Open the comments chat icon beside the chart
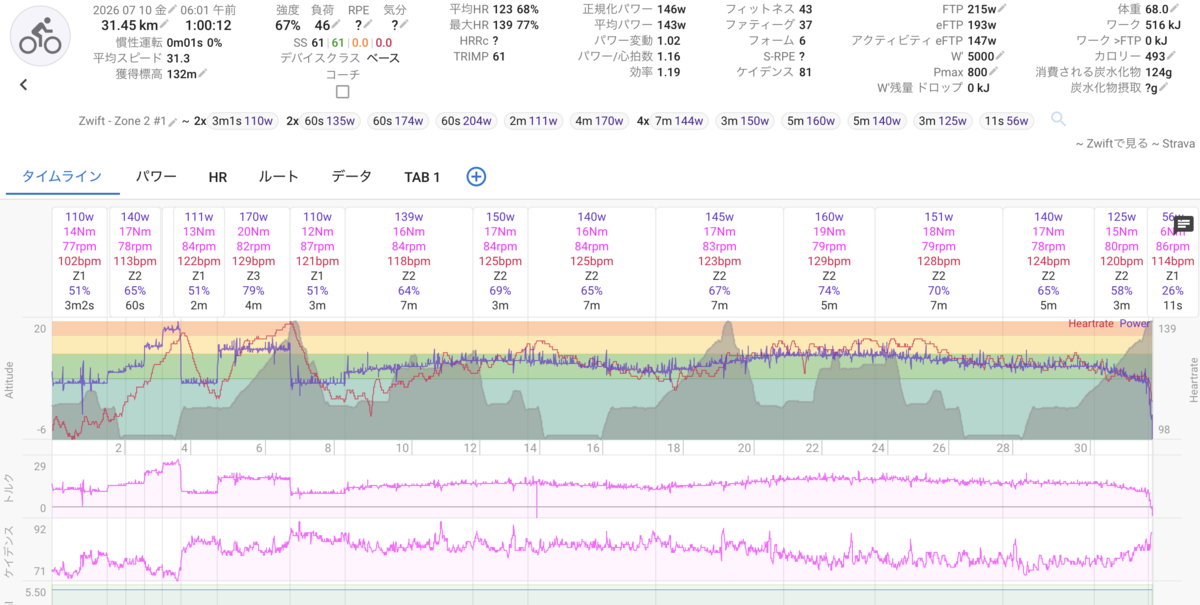The image size is (1200, 605). (1184, 224)
